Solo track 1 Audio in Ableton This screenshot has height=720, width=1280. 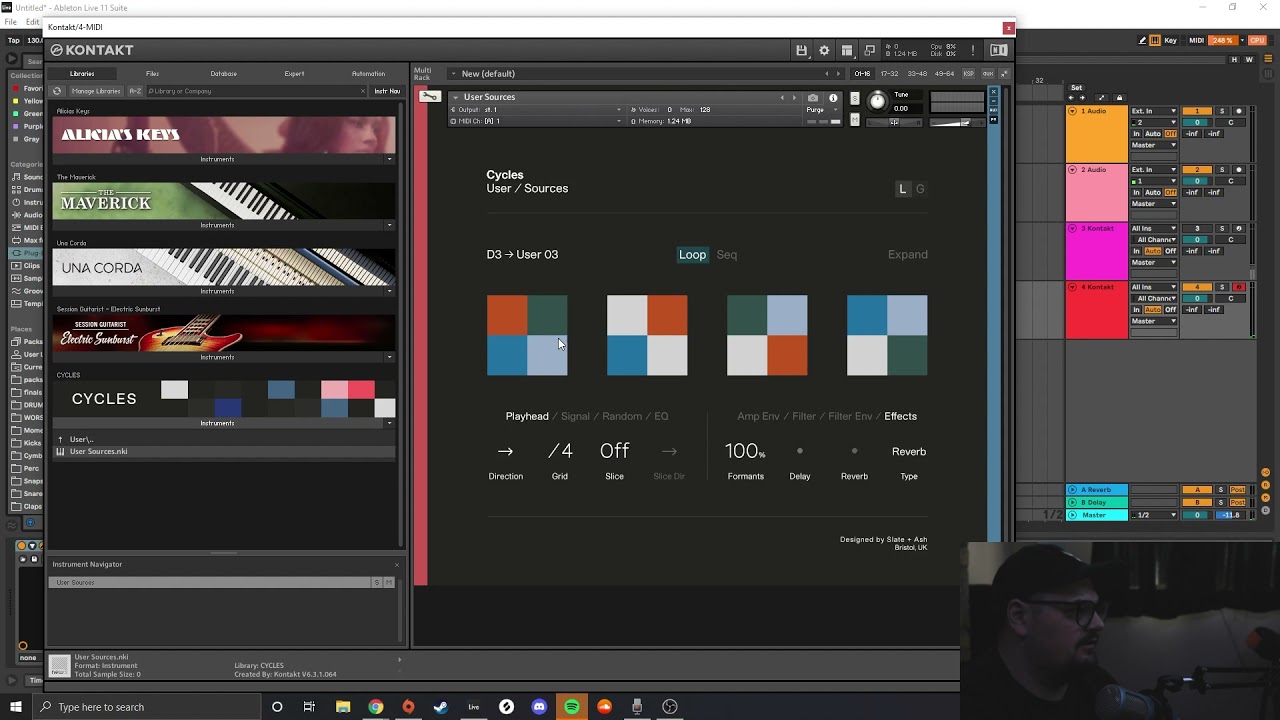1221,111
